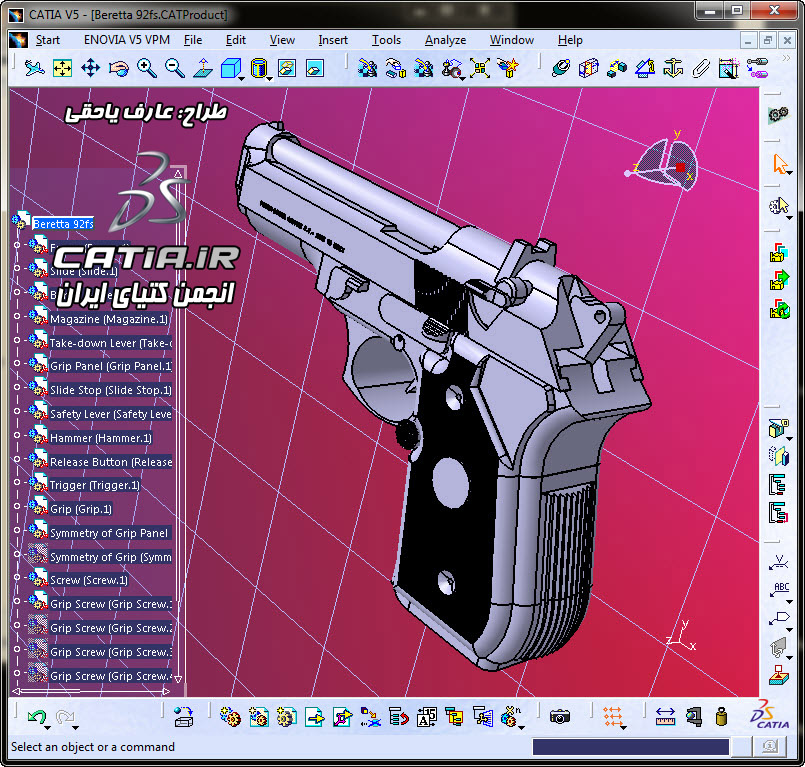This screenshot has height=767, width=805.
Task: Open the Insert menu
Action: pyautogui.click(x=333, y=40)
